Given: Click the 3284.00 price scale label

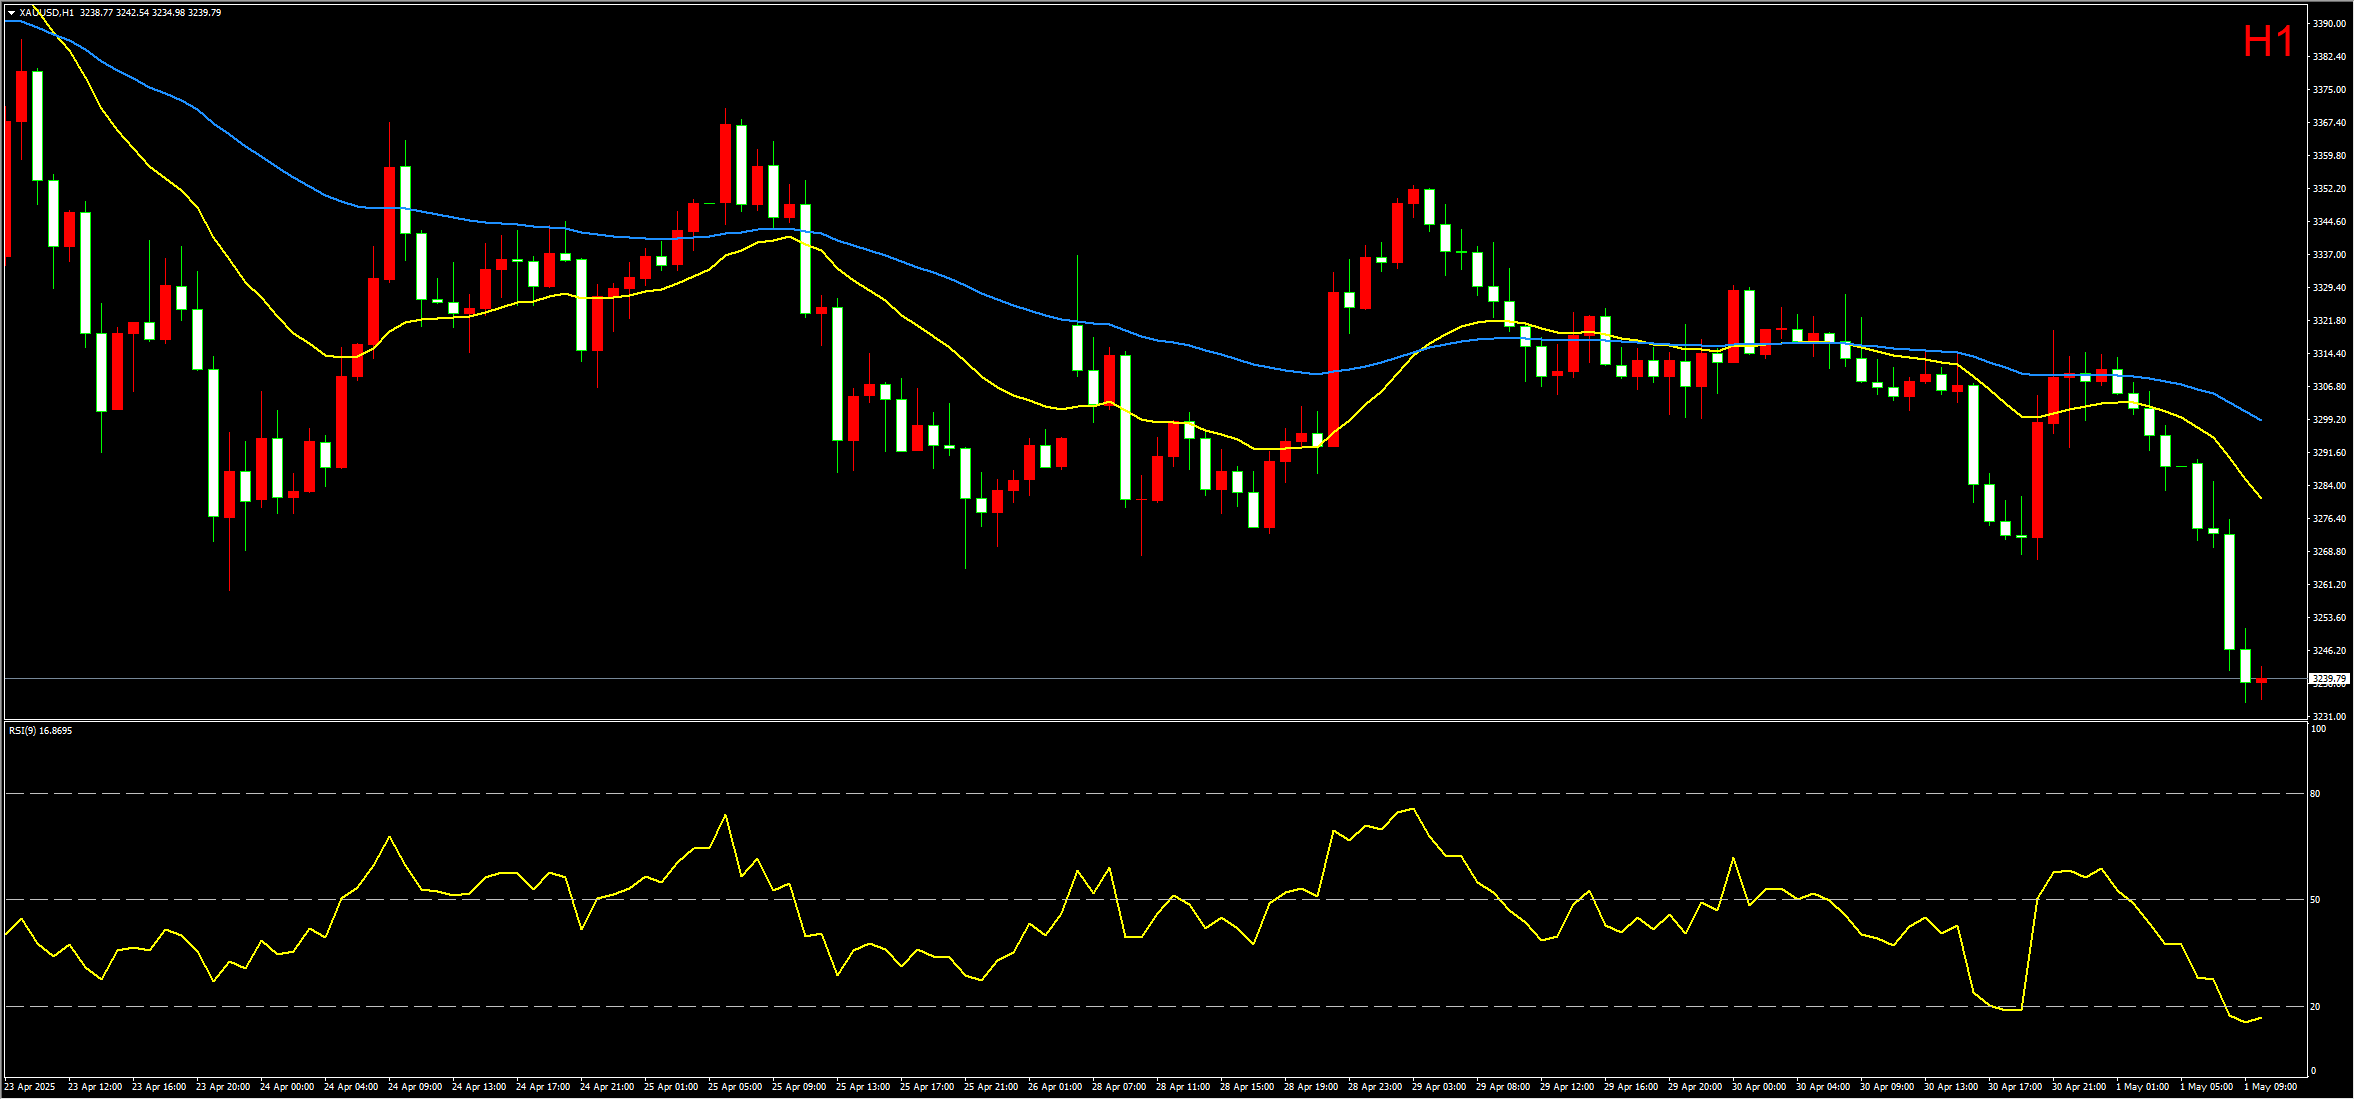Looking at the screenshot, I should tap(2329, 485).
